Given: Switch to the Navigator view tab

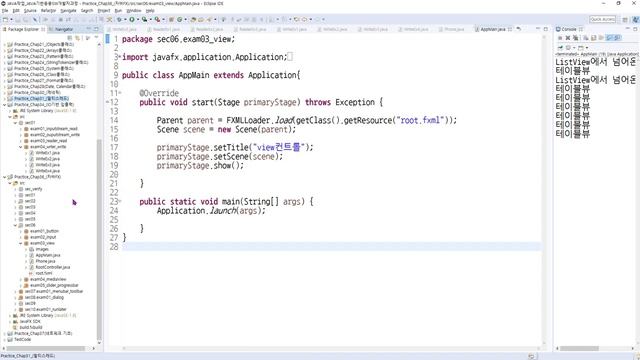Looking at the screenshot, I should click(x=63, y=29).
